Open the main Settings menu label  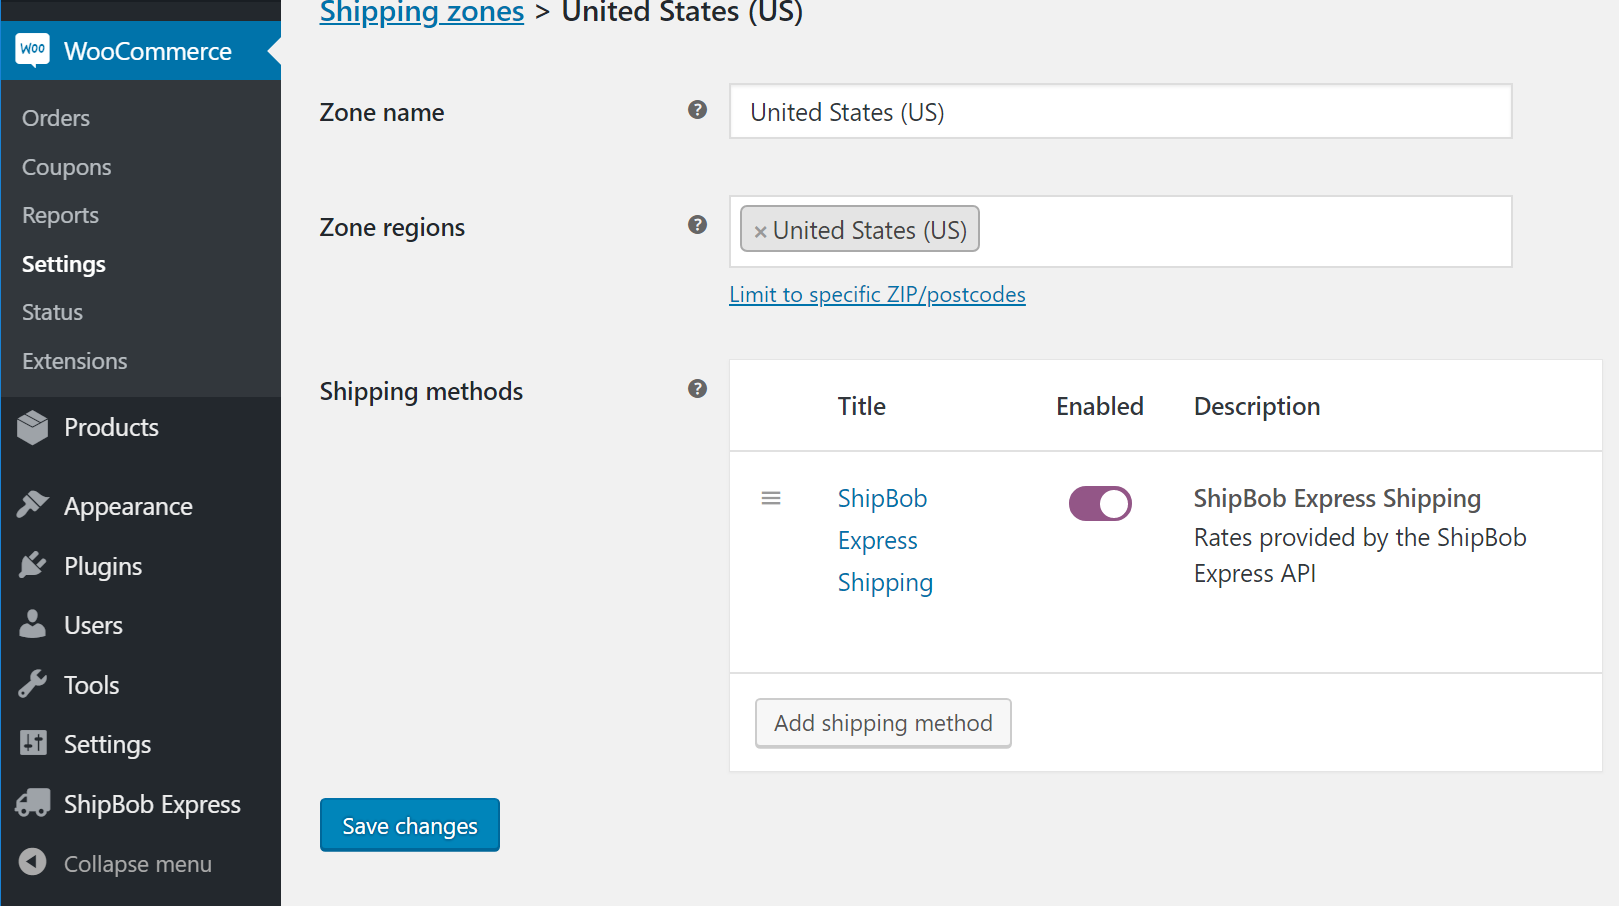108,745
